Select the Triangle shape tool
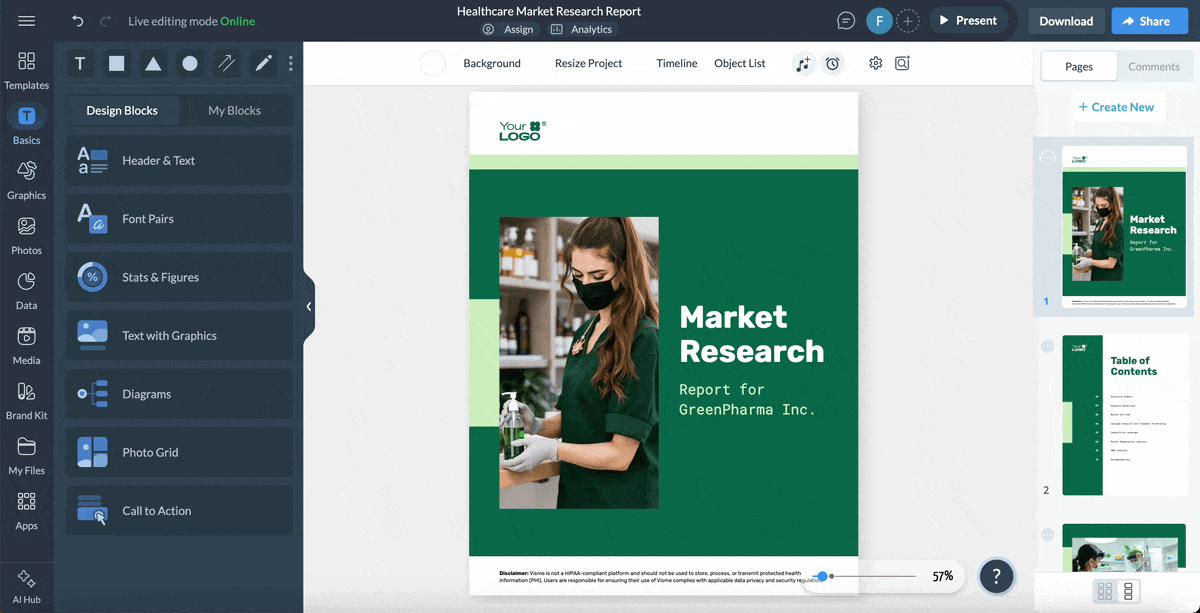The width and height of the screenshot is (1200, 613). point(152,63)
